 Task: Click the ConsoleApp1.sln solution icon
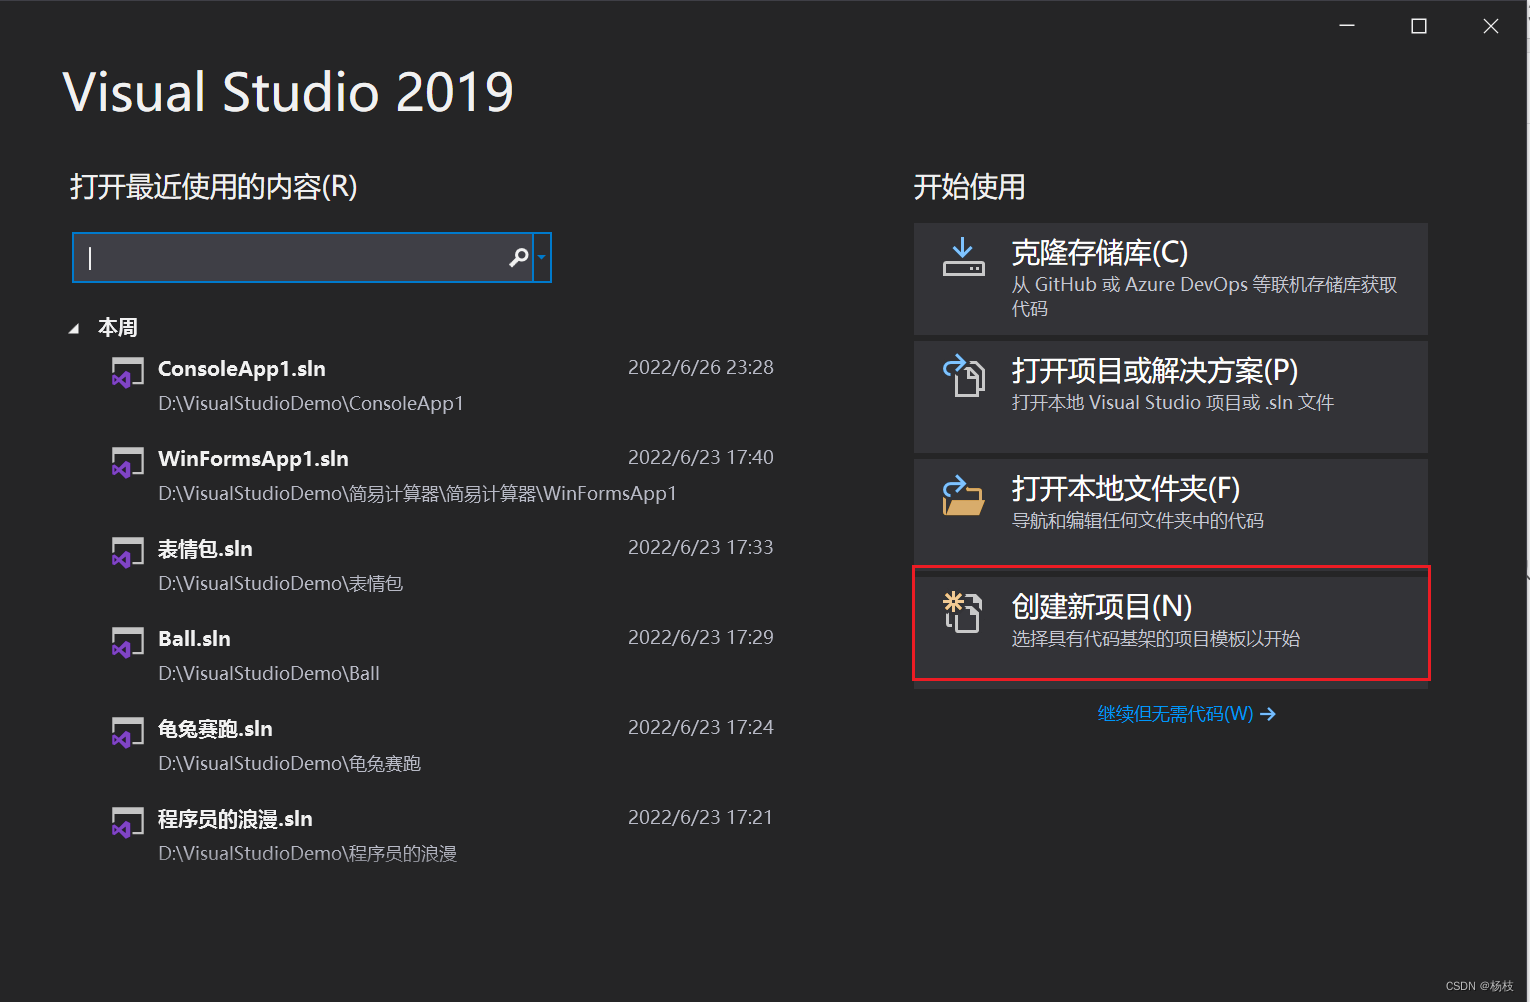(x=127, y=372)
